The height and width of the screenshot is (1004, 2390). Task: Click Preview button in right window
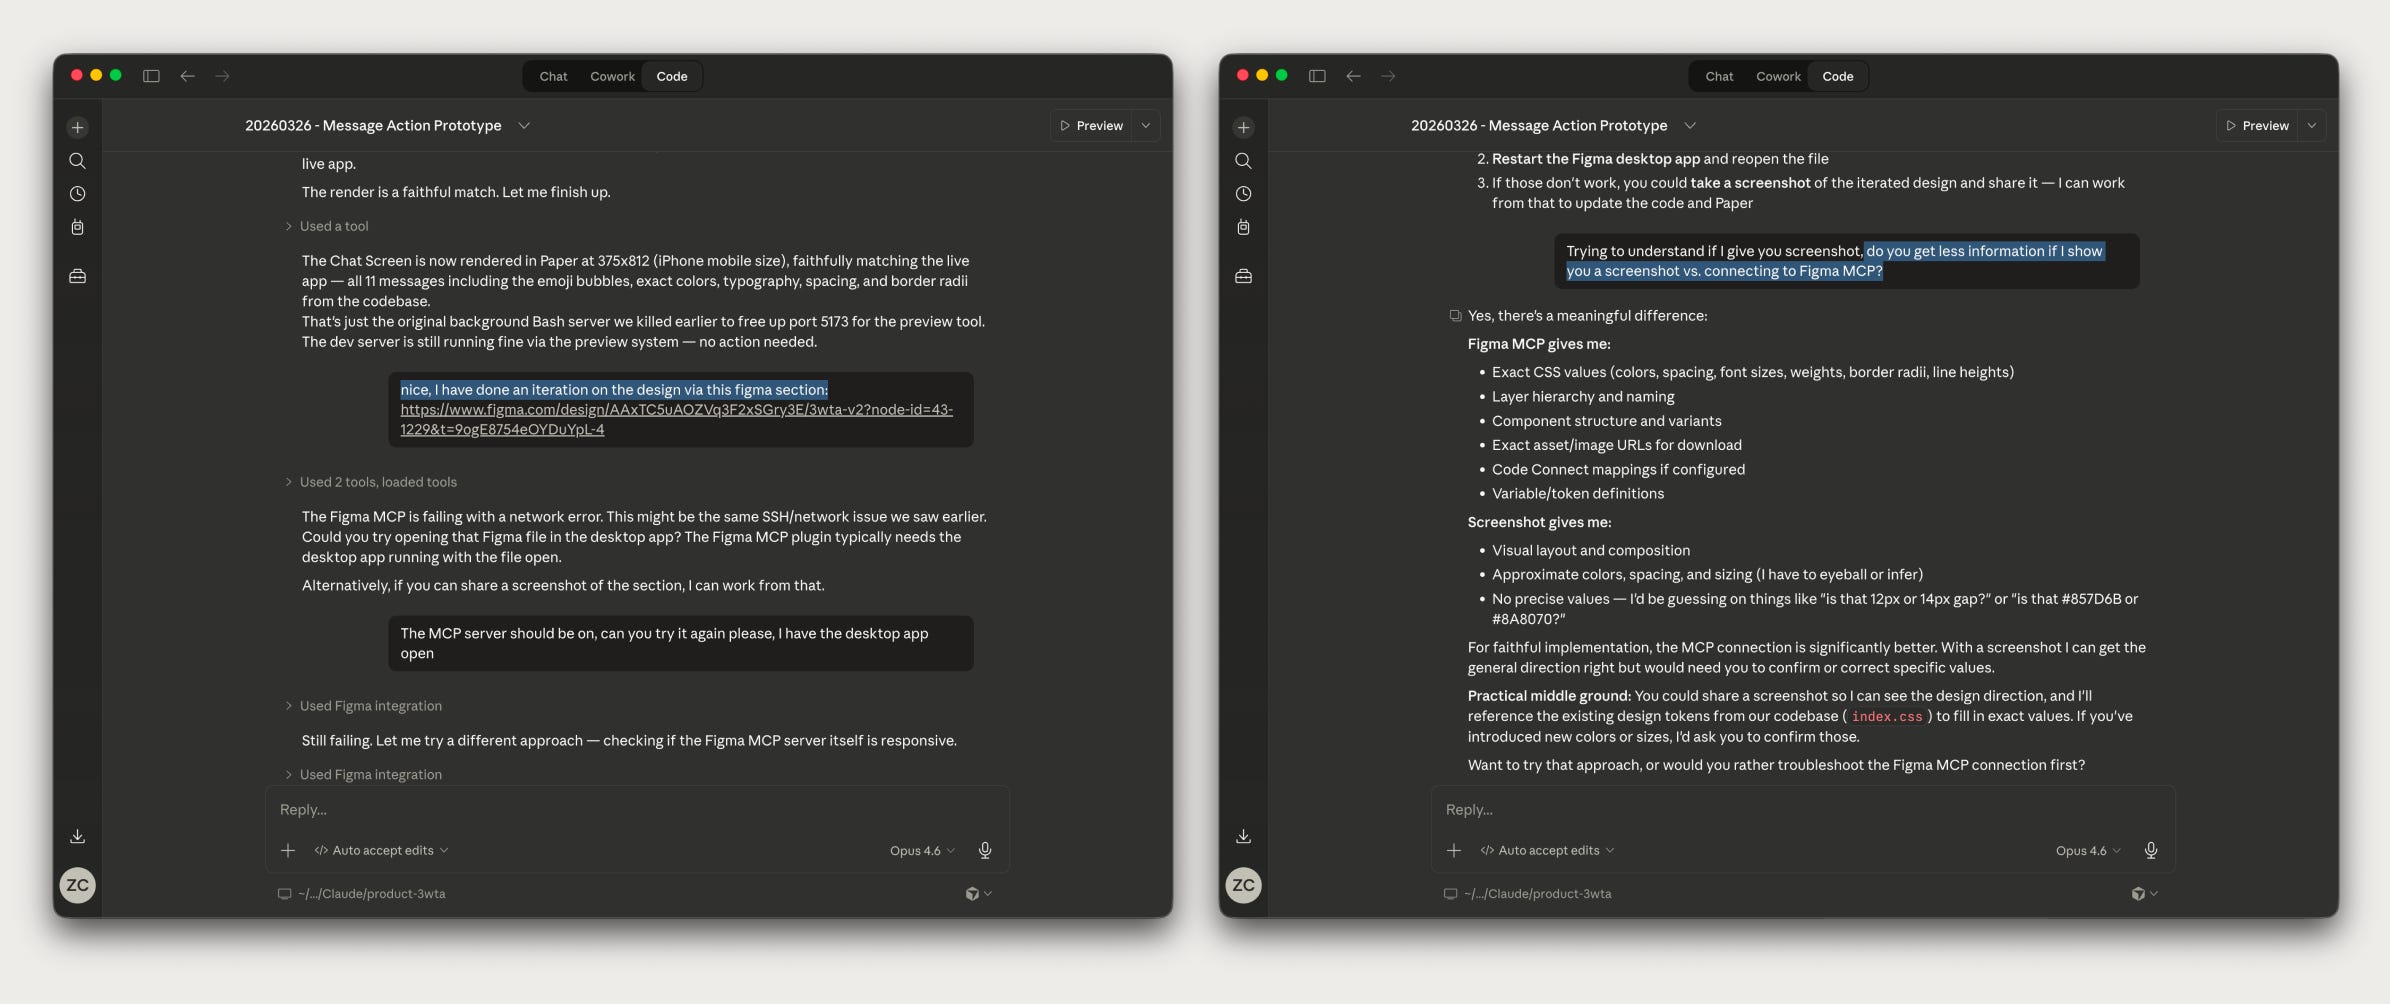(2257, 126)
